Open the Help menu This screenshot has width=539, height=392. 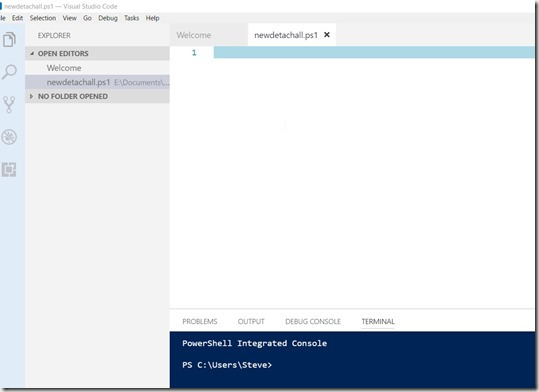tap(152, 18)
